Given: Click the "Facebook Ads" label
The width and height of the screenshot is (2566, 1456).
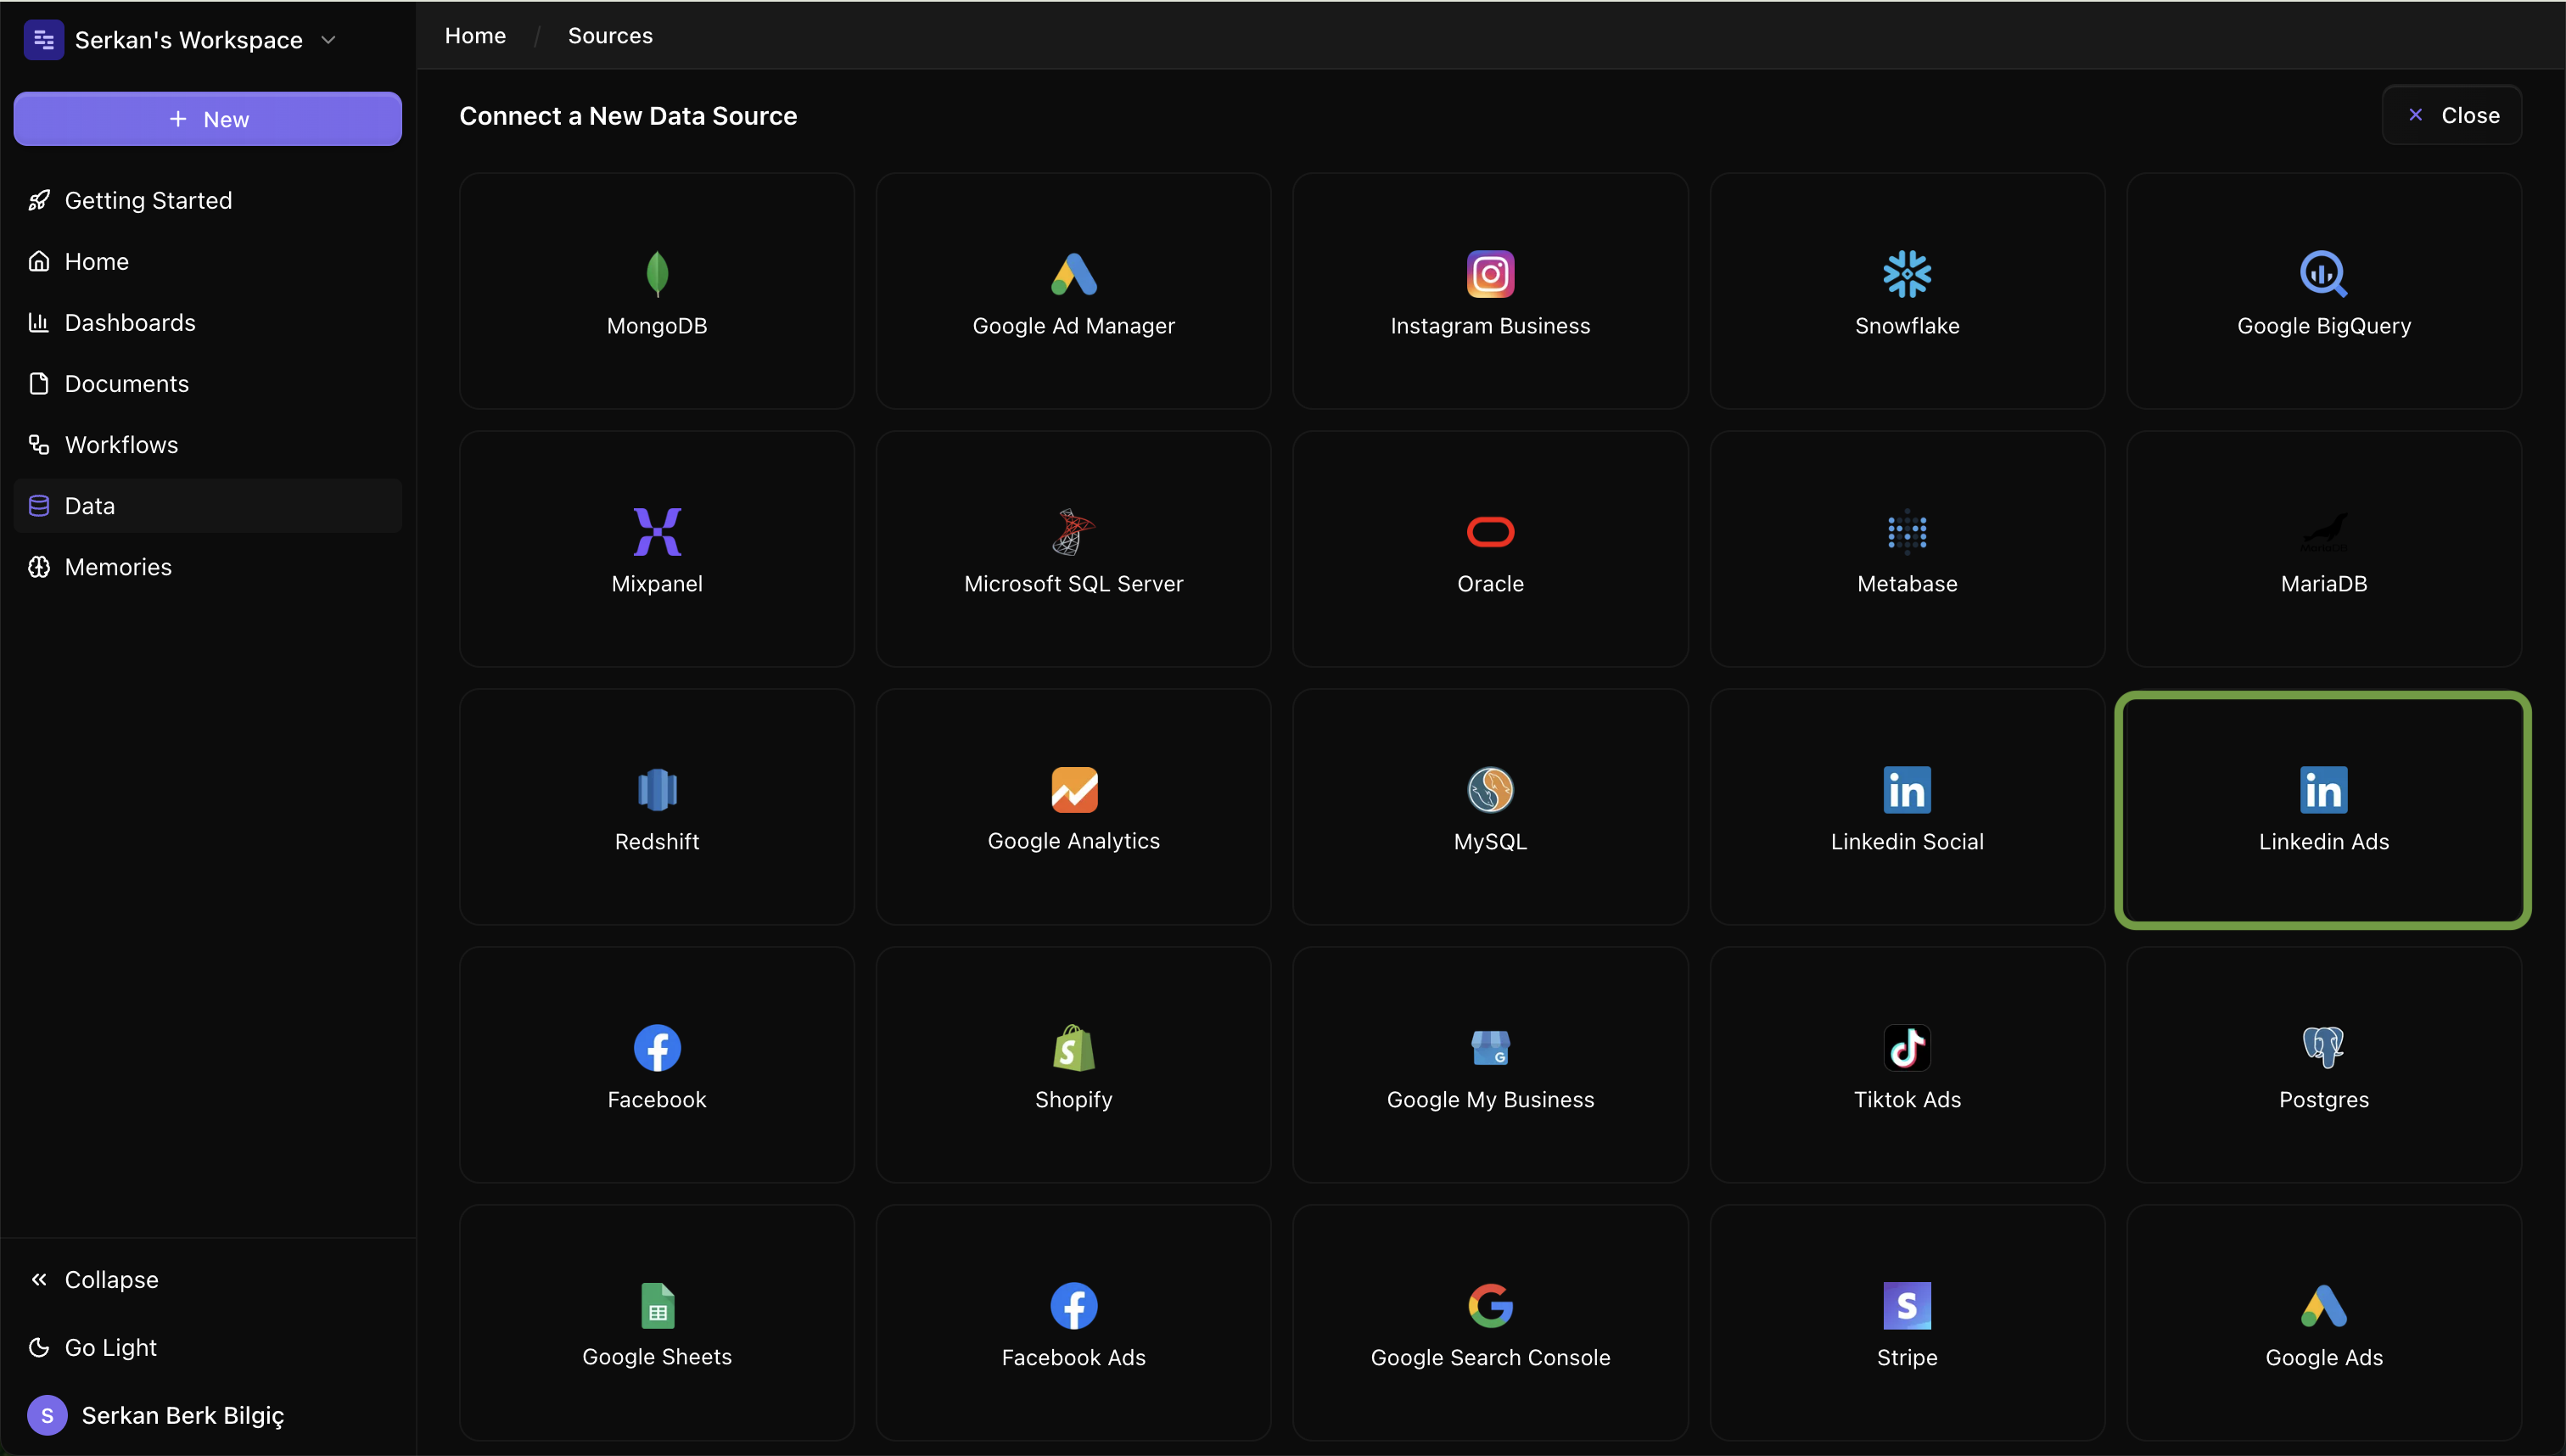Looking at the screenshot, I should click(1073, 1358).
